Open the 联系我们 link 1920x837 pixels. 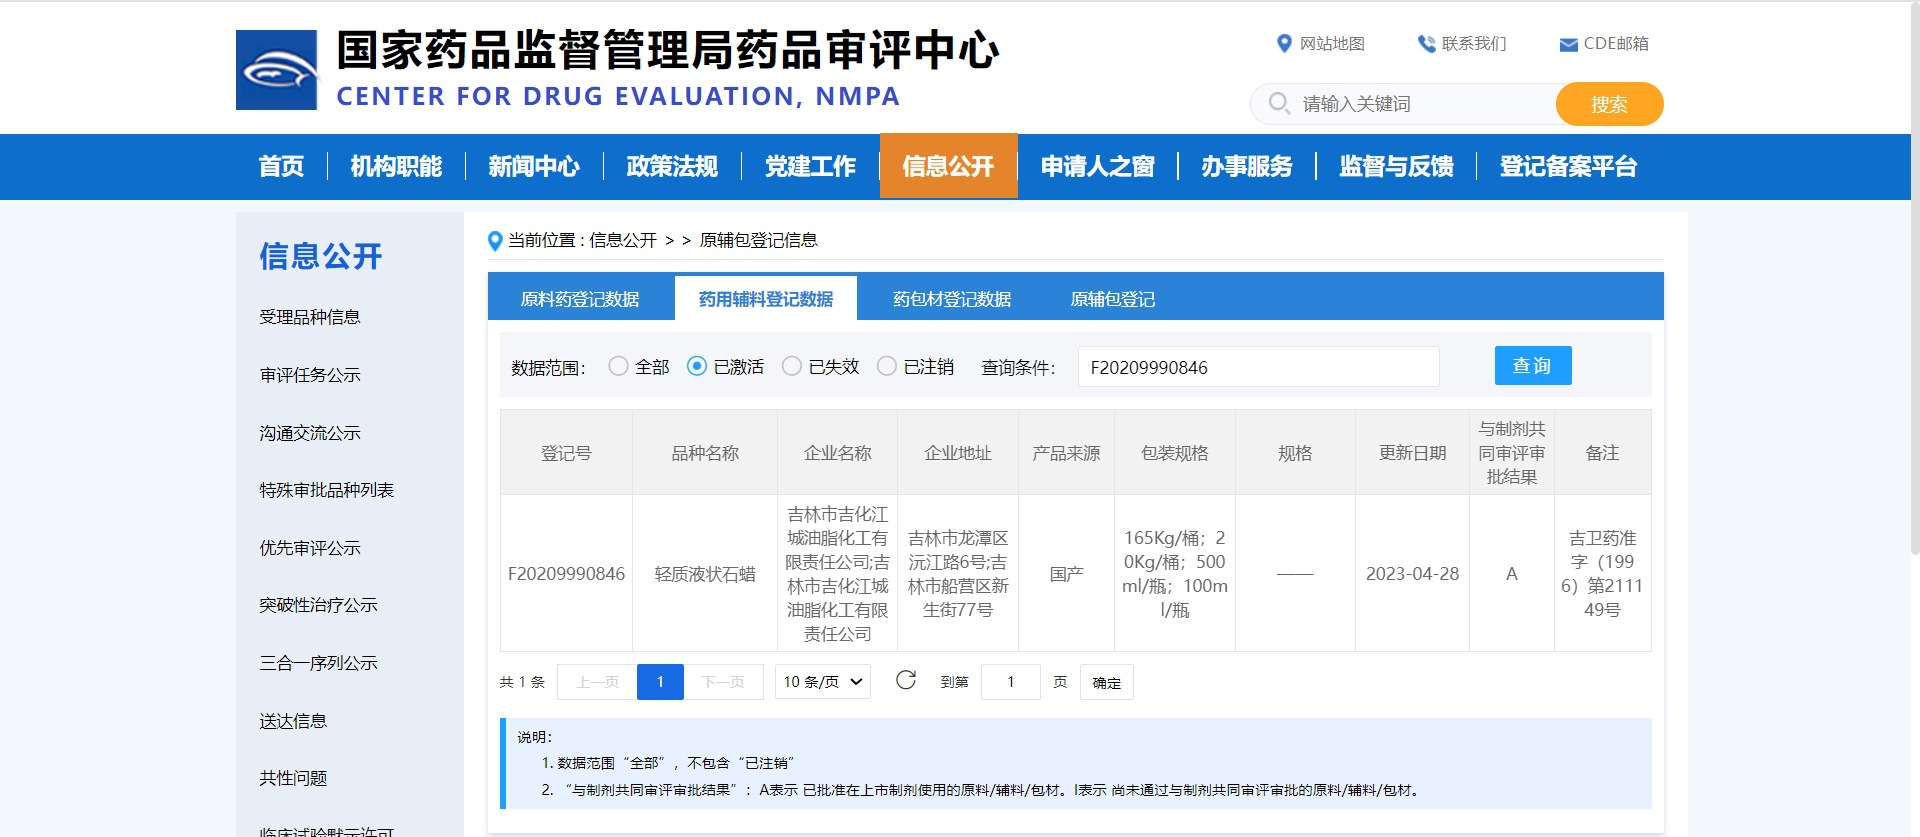[x=1474, y=44]
